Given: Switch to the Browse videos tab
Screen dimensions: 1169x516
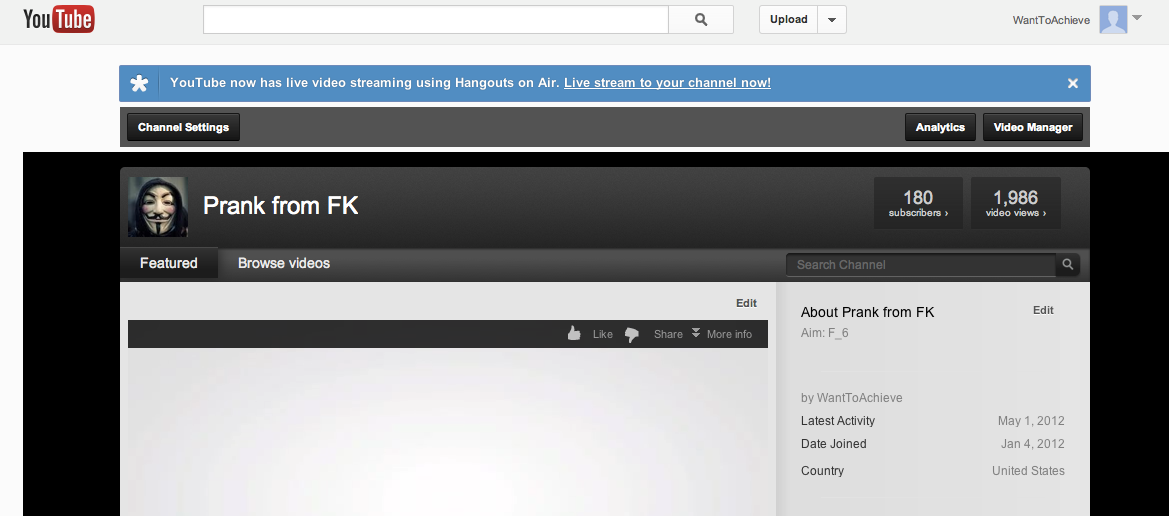Looking at the screenshot, I should tap(284, 263).
